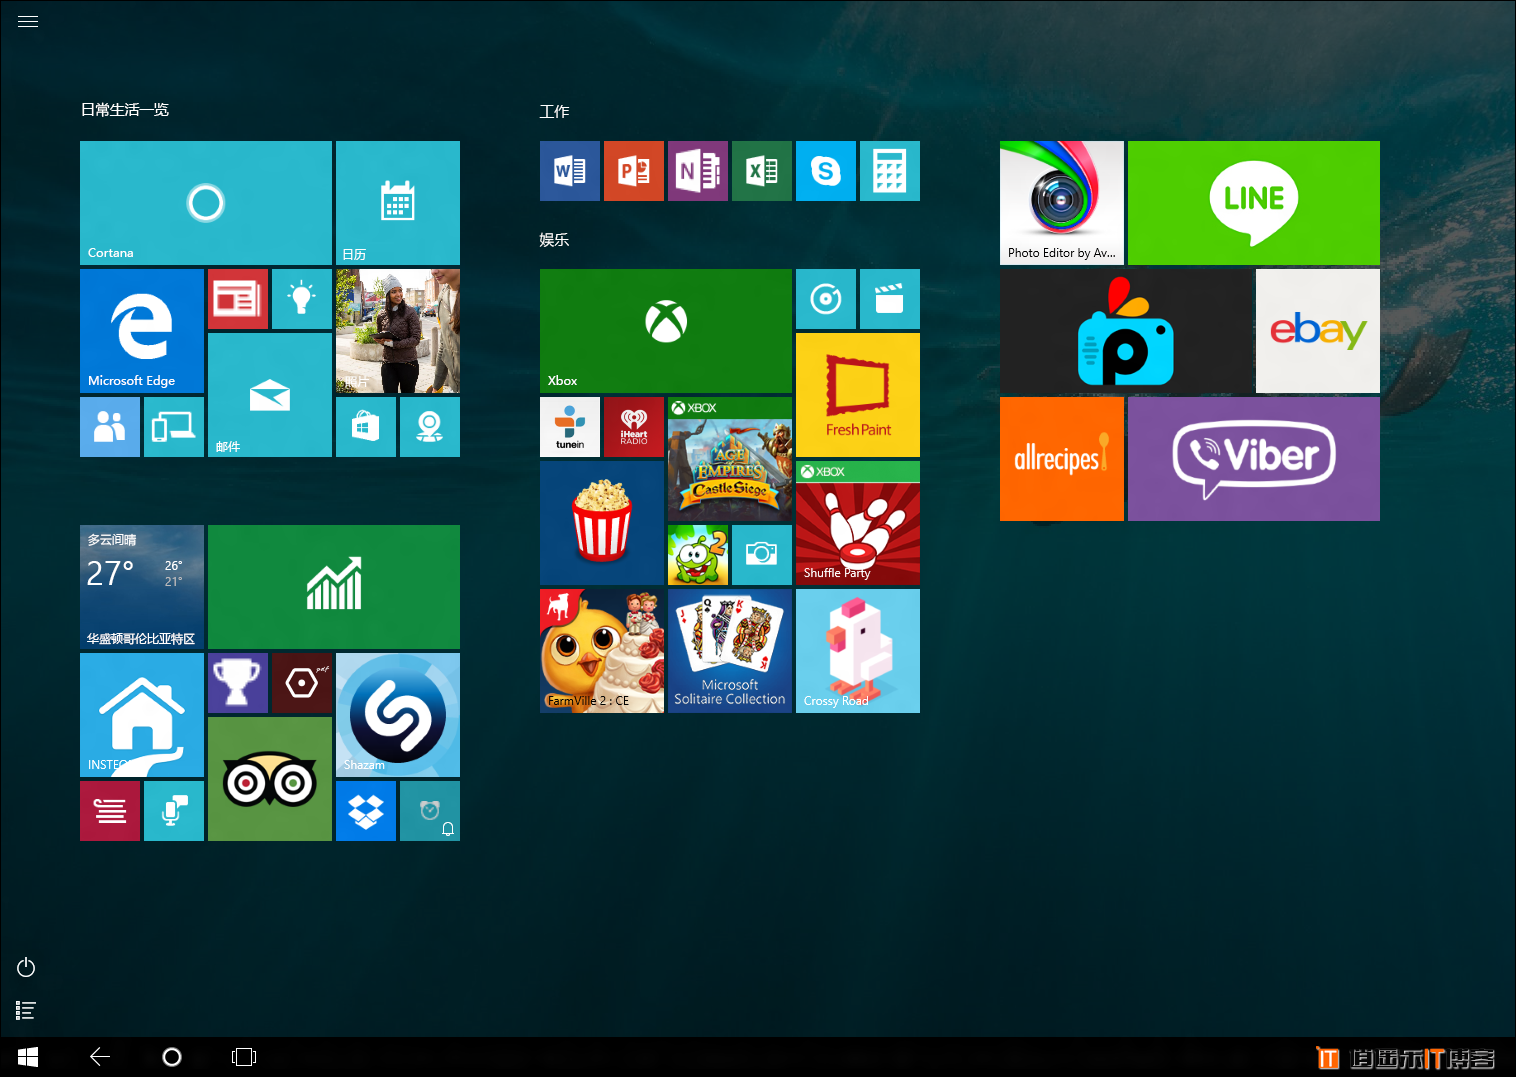Screen dimensions: 1516x1077
Task: Launch Age of Empires Castle Siege
Action: [x=730, y=459]
